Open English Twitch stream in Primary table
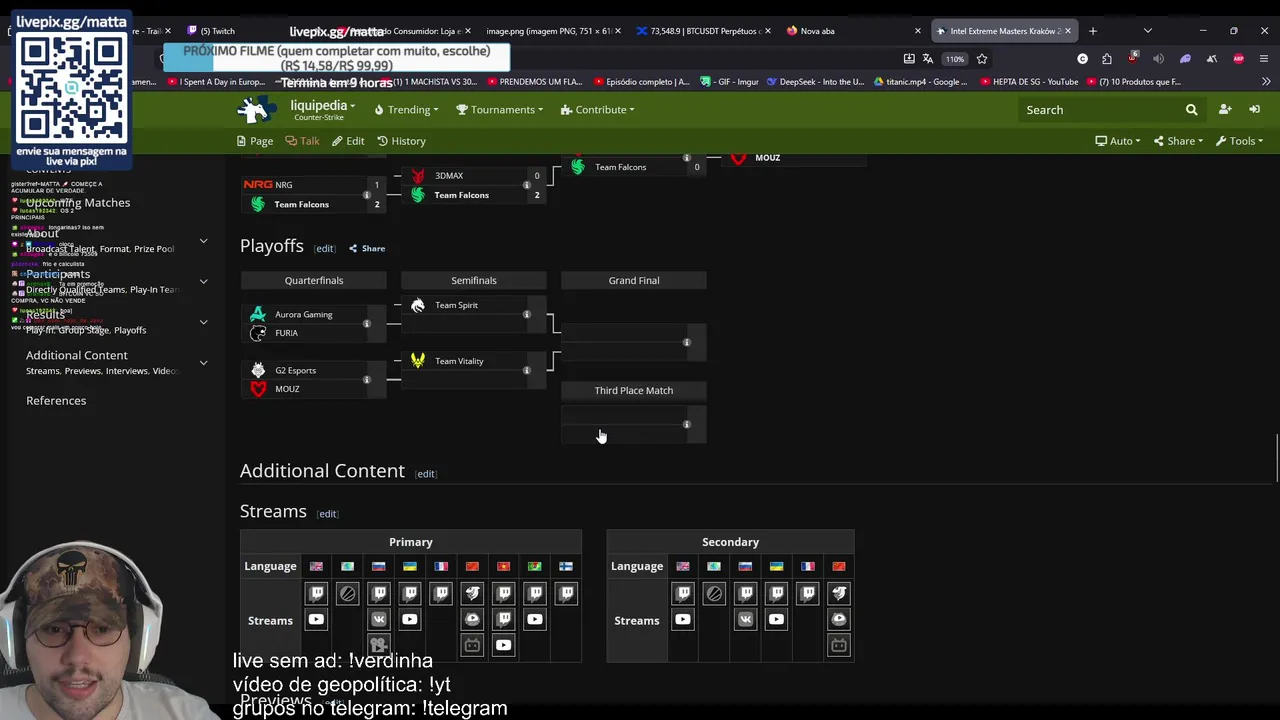Viewport: 1280px width, 720px height. point(316,594)
